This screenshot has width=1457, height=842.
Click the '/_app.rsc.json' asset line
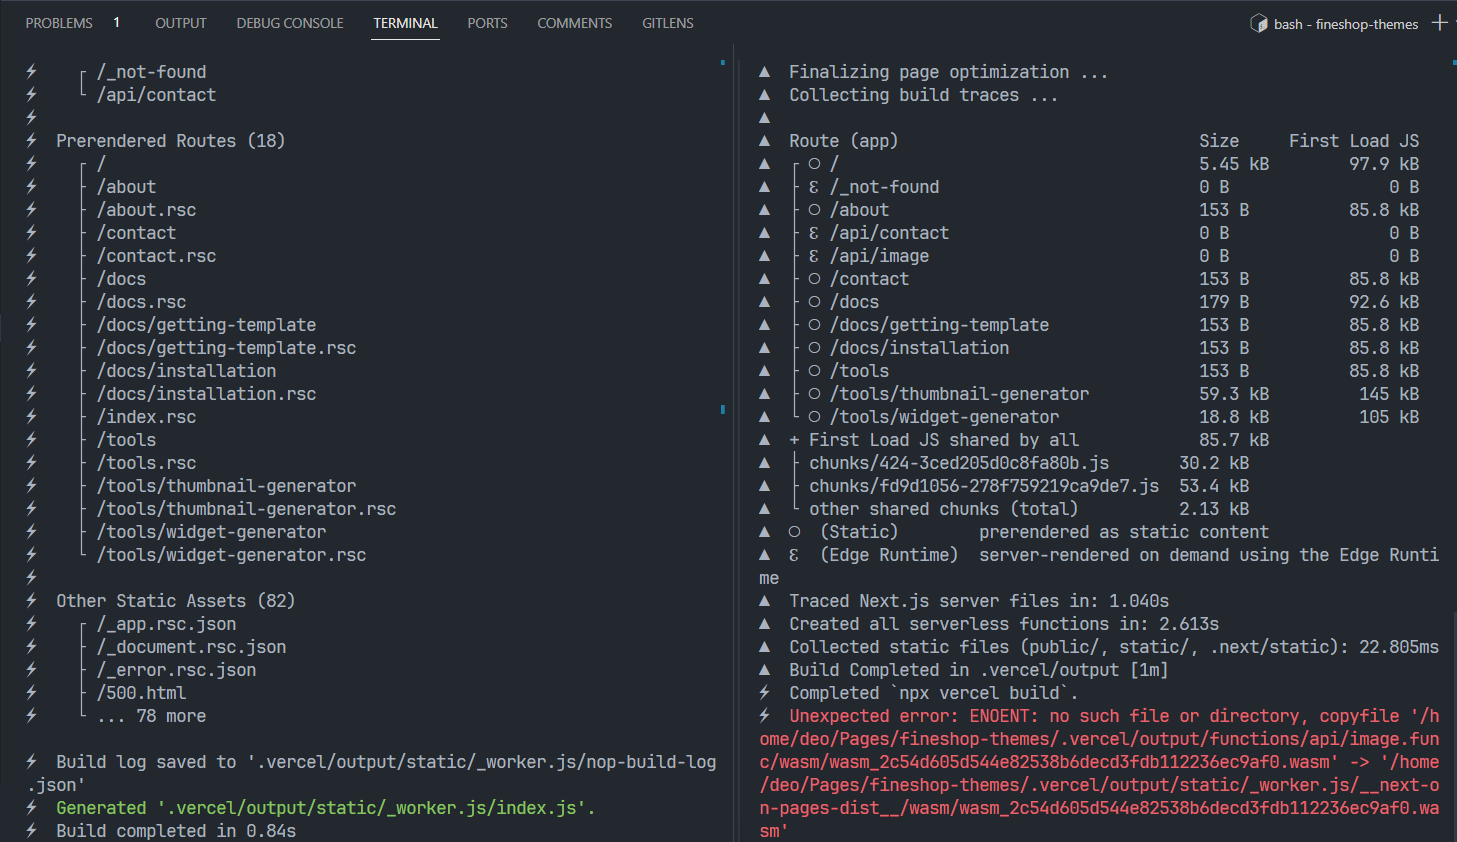click(x=166, y=624)
